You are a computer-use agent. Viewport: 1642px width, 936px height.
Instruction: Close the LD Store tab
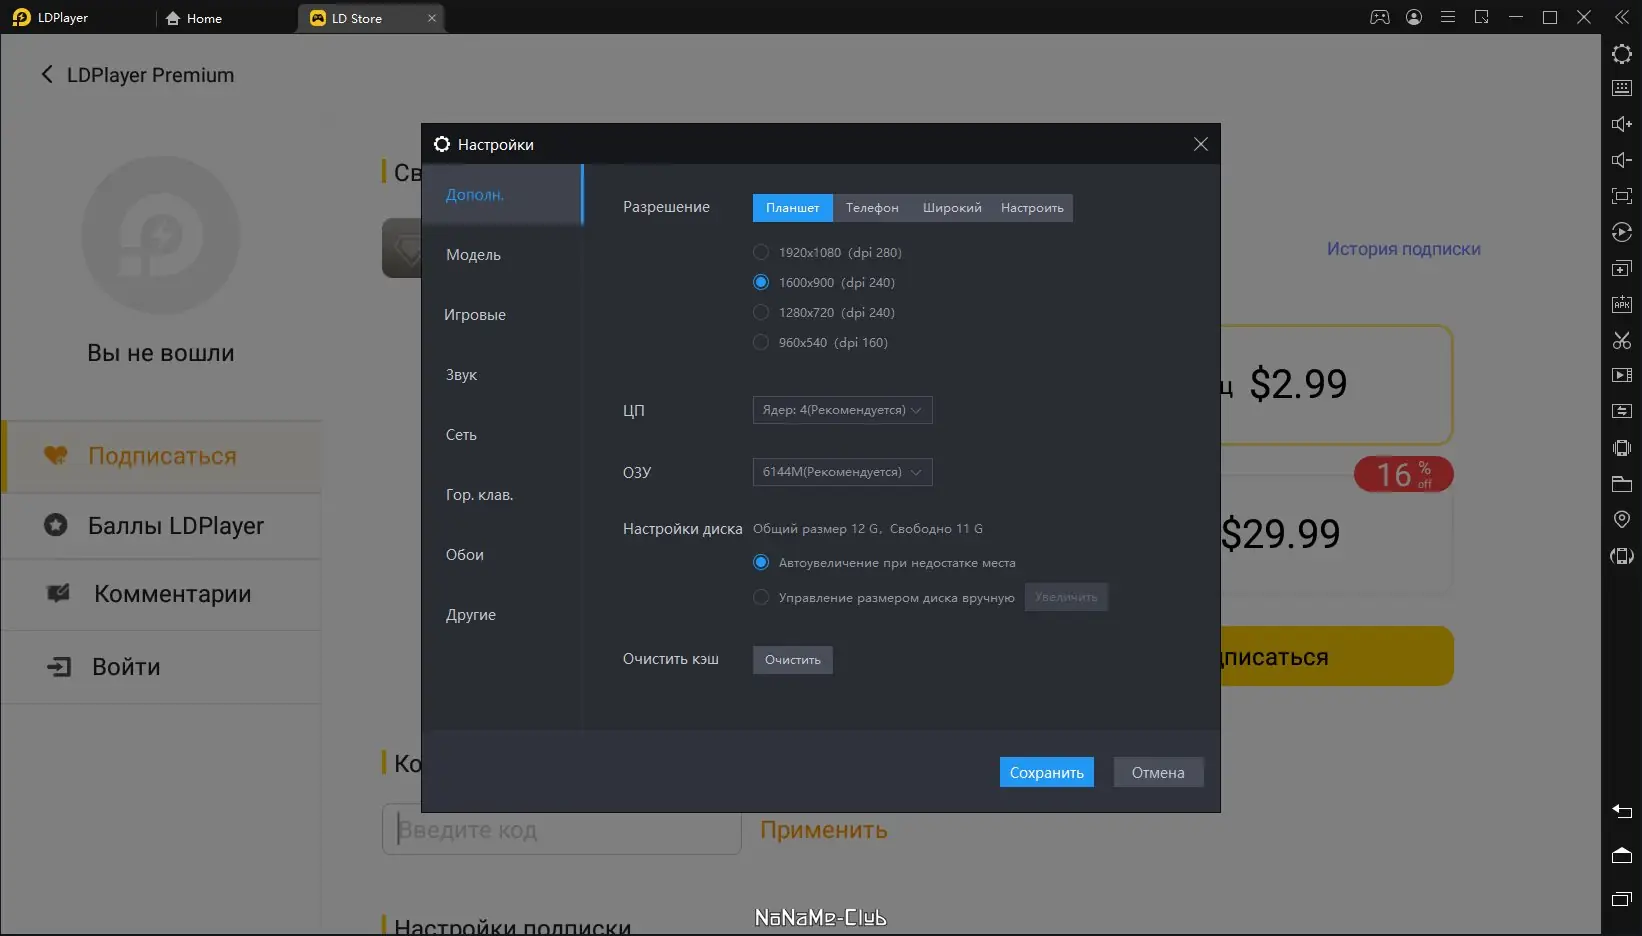point(432,18)
